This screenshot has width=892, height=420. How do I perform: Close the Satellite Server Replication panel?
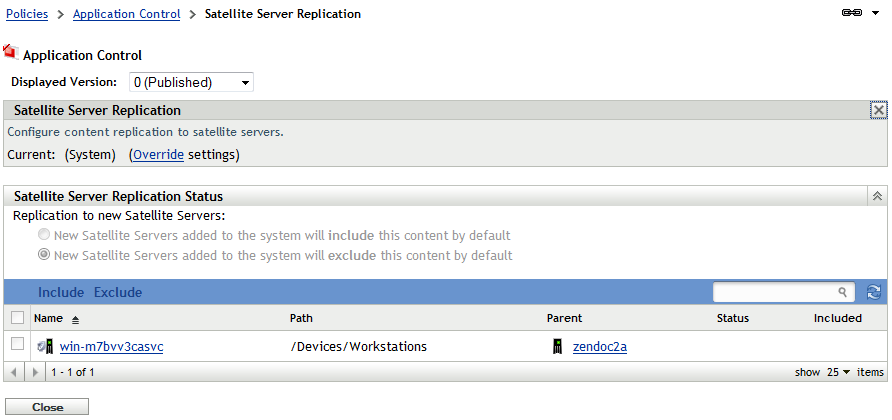coord(878,110)
